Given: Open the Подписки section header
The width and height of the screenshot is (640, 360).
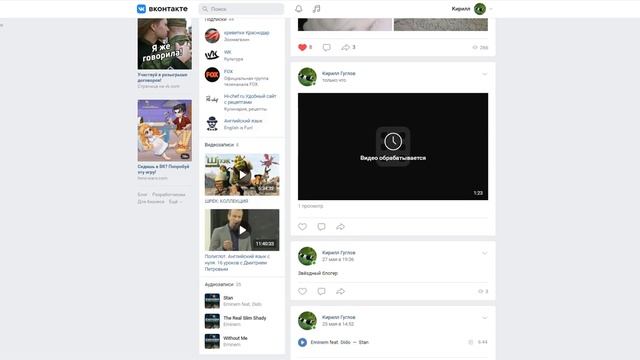Looking at the screenshot, I should pyautogui.click(x=219, y=19).
